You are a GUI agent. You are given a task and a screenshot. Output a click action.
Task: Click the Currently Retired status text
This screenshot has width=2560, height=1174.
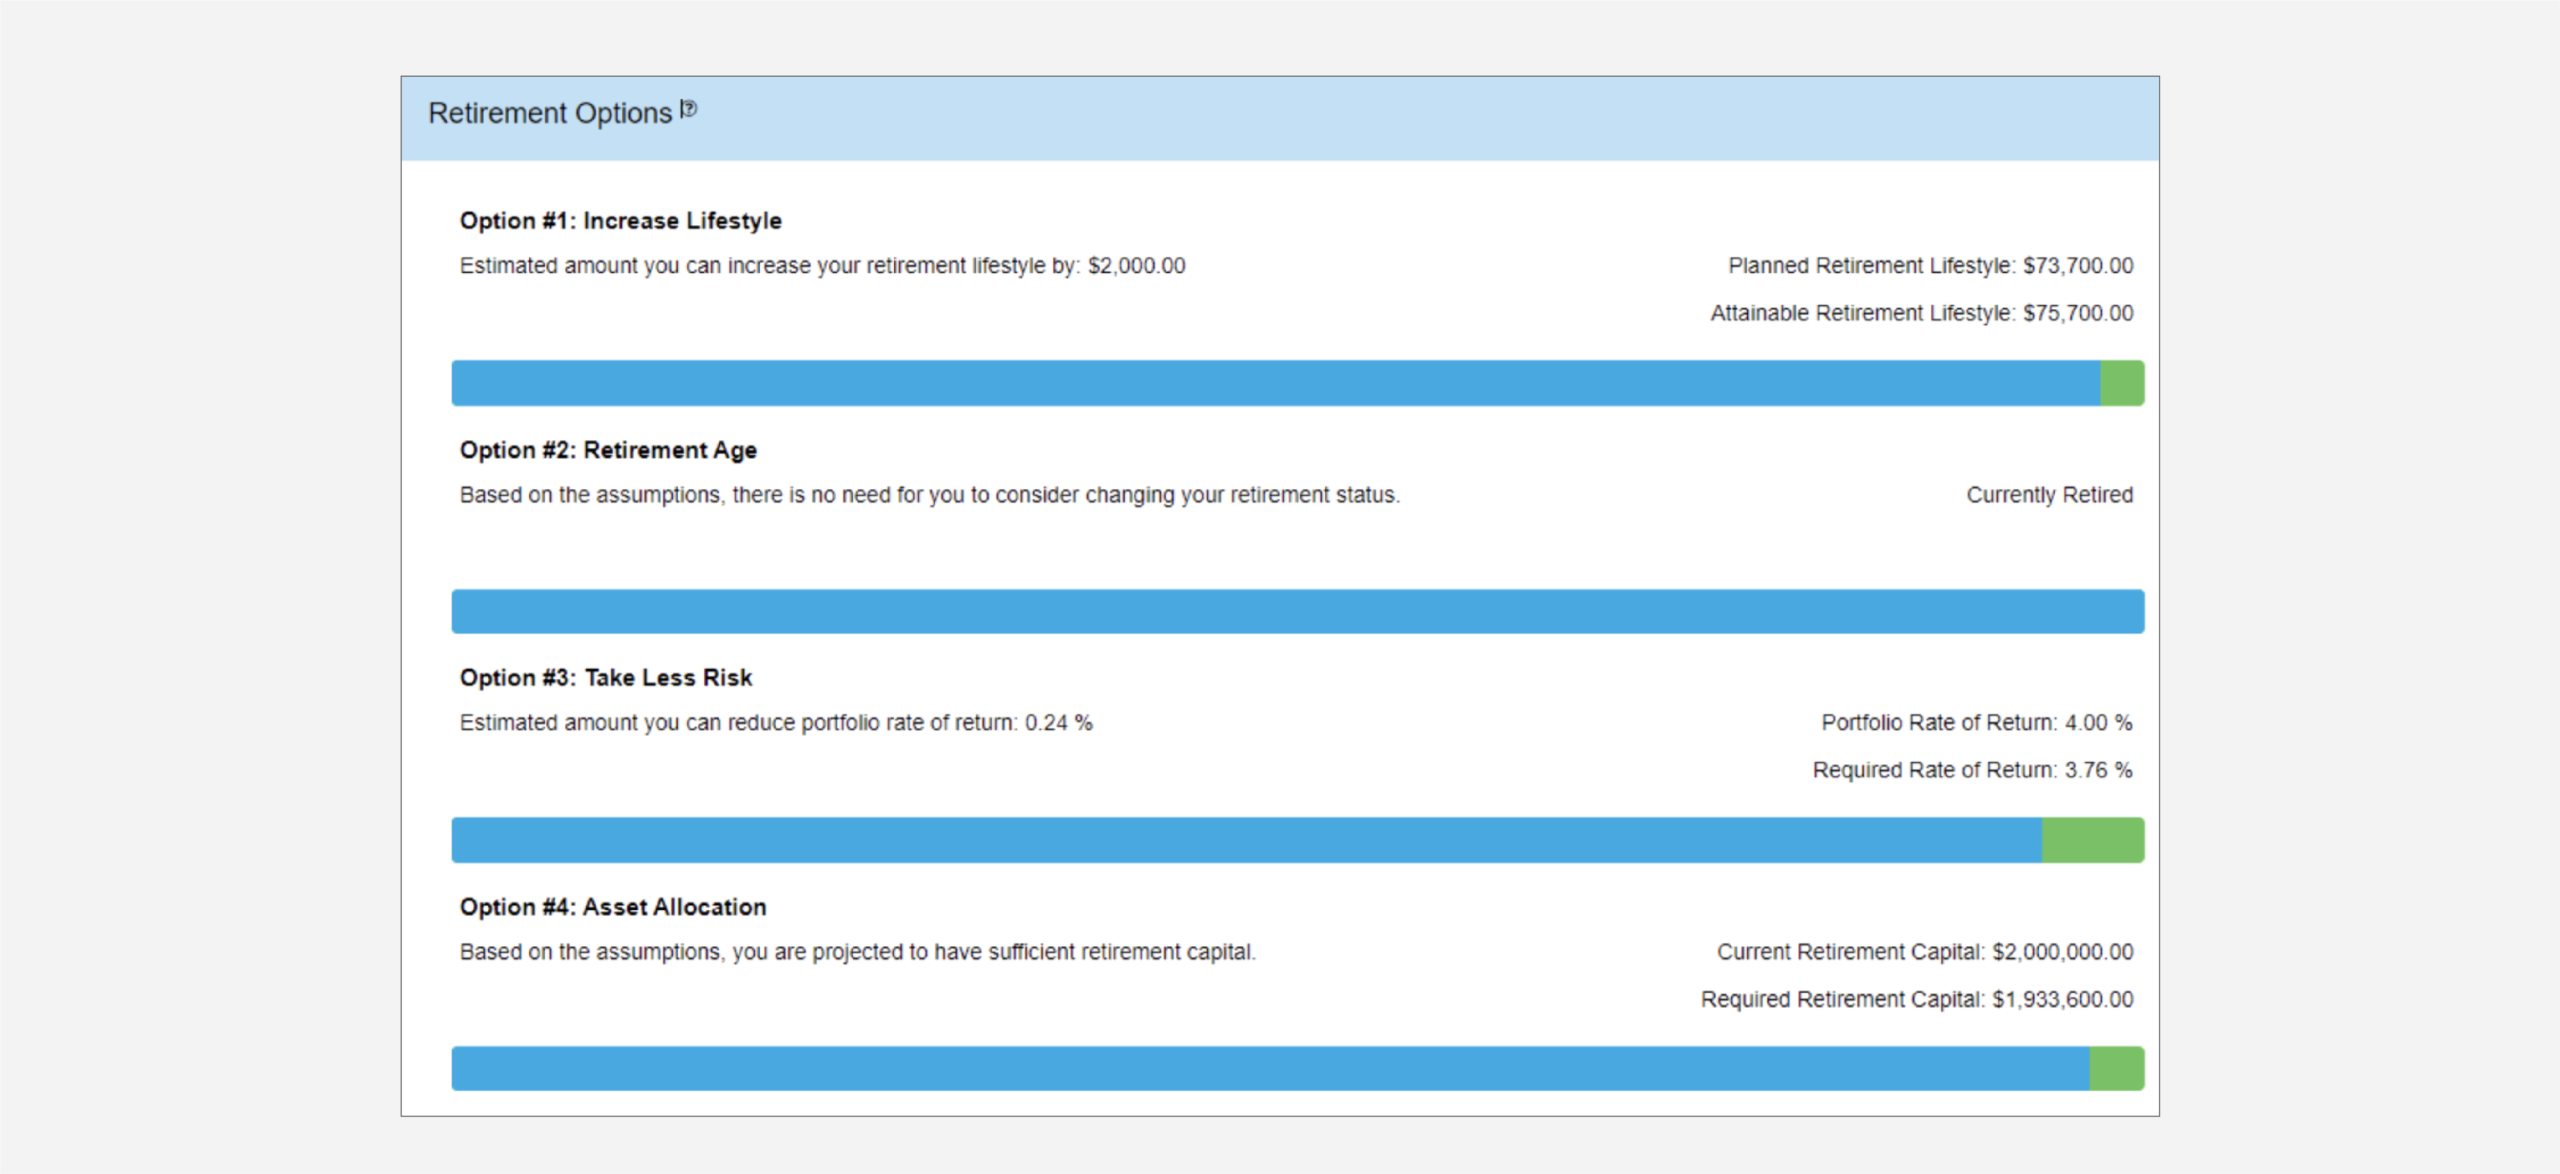[2049, 496]
